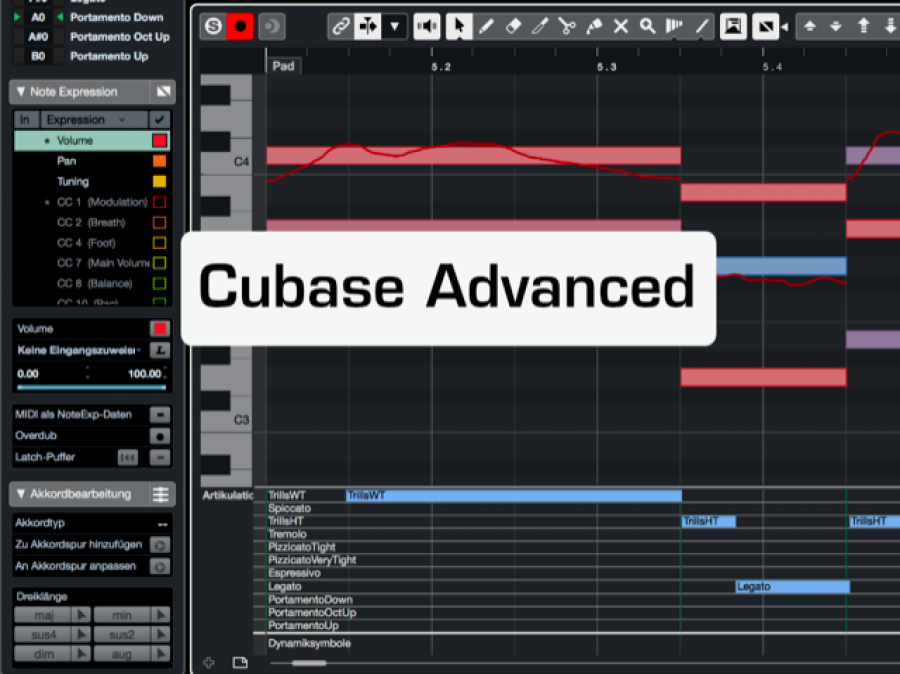Toggle the Latch-Puffer switch

pyautogui.click(x=160, y=458)
